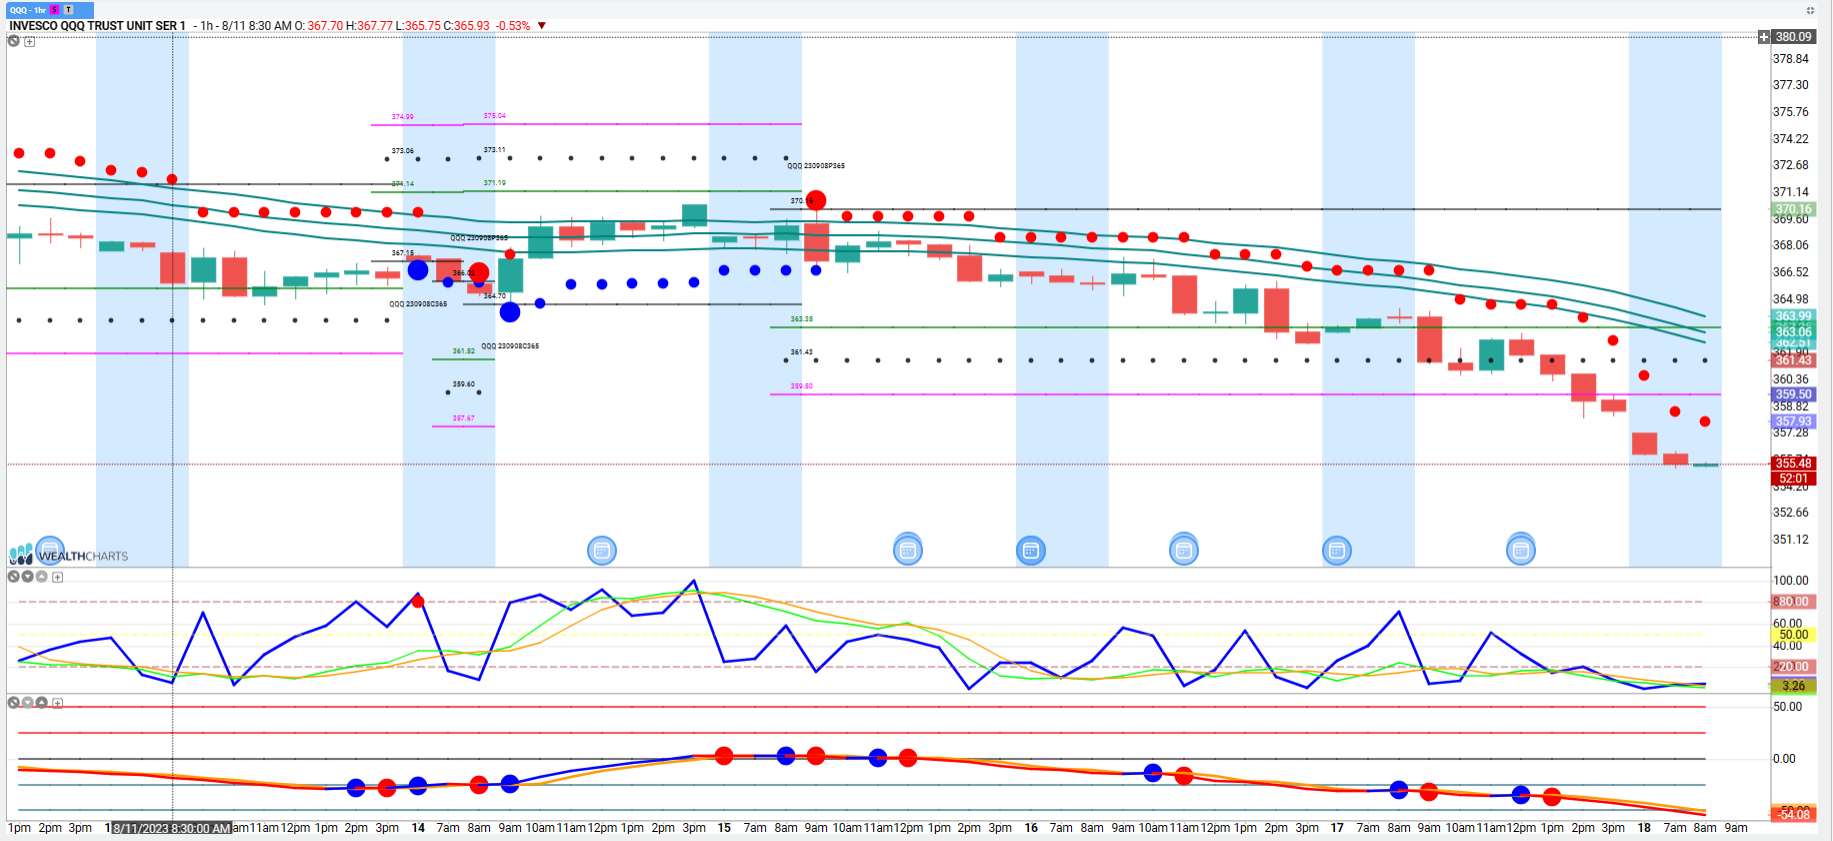Move the stochastic panel down with the arrow icon
Viewport: 1833px width, 841px height.
tap(28, 576)
